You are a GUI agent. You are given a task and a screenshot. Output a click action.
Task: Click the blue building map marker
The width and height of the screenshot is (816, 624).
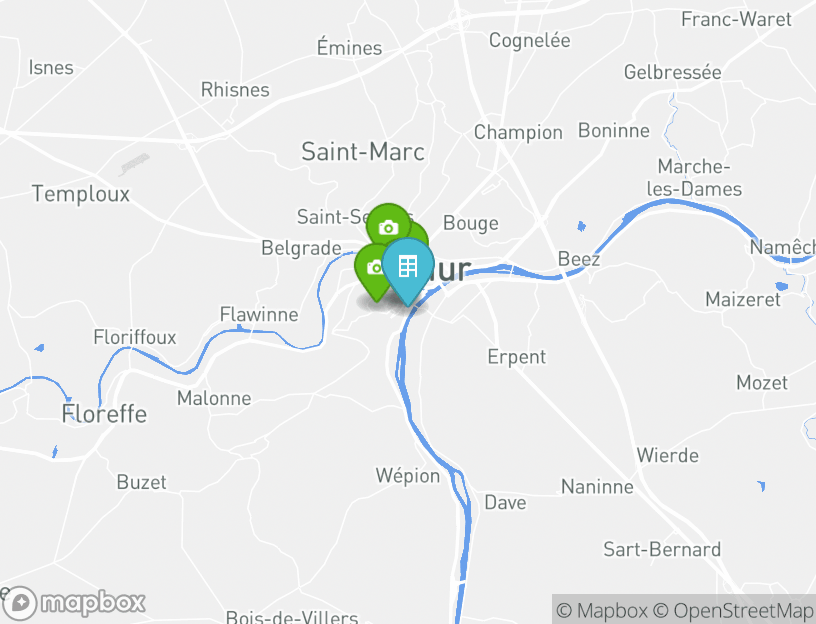pyautogui.click(x=408, y=268)
